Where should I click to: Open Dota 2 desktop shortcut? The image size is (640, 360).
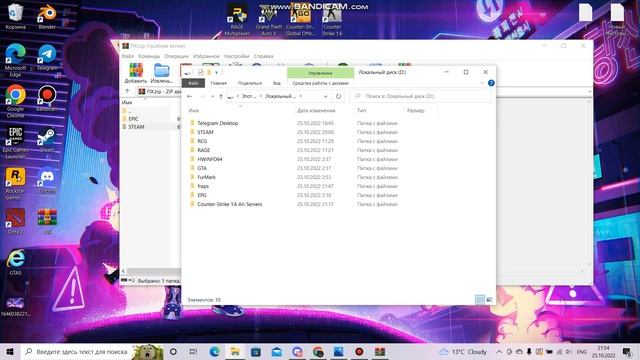(x=16, y=222)
